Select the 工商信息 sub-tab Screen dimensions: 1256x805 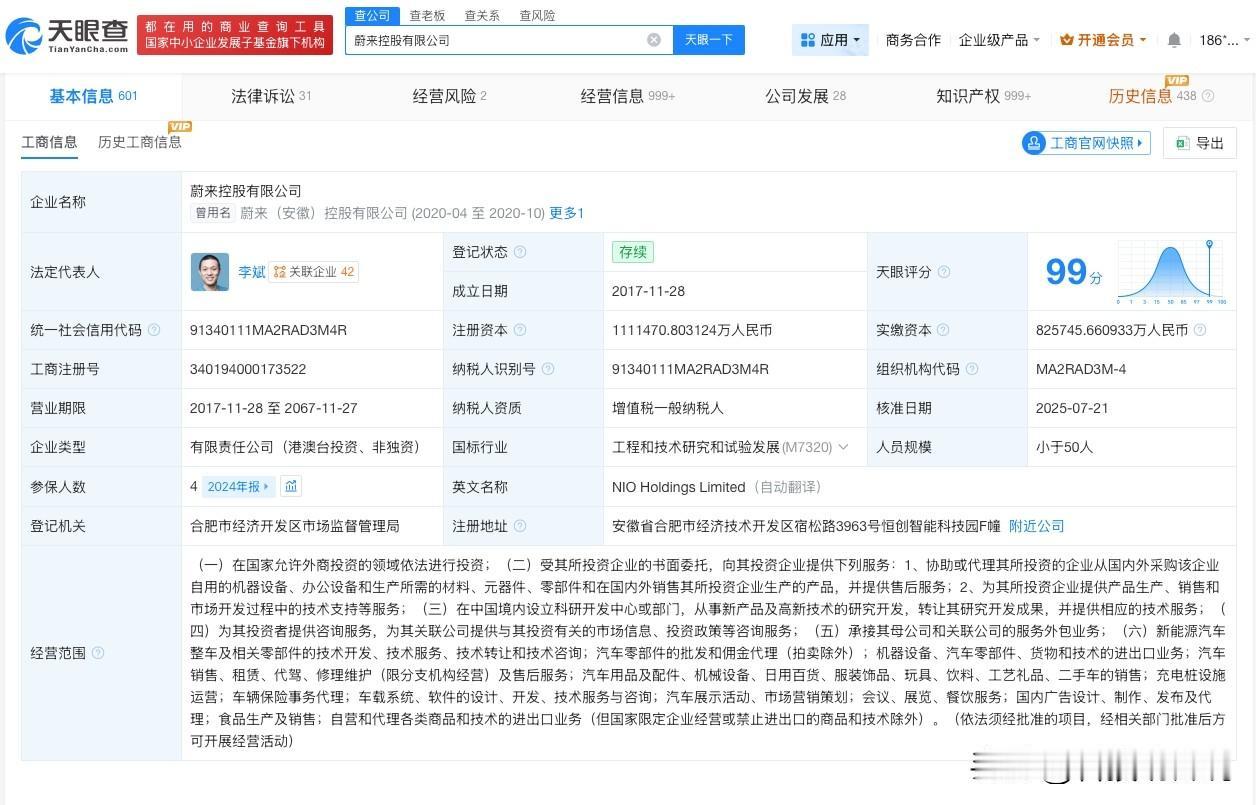pos(49,142)
